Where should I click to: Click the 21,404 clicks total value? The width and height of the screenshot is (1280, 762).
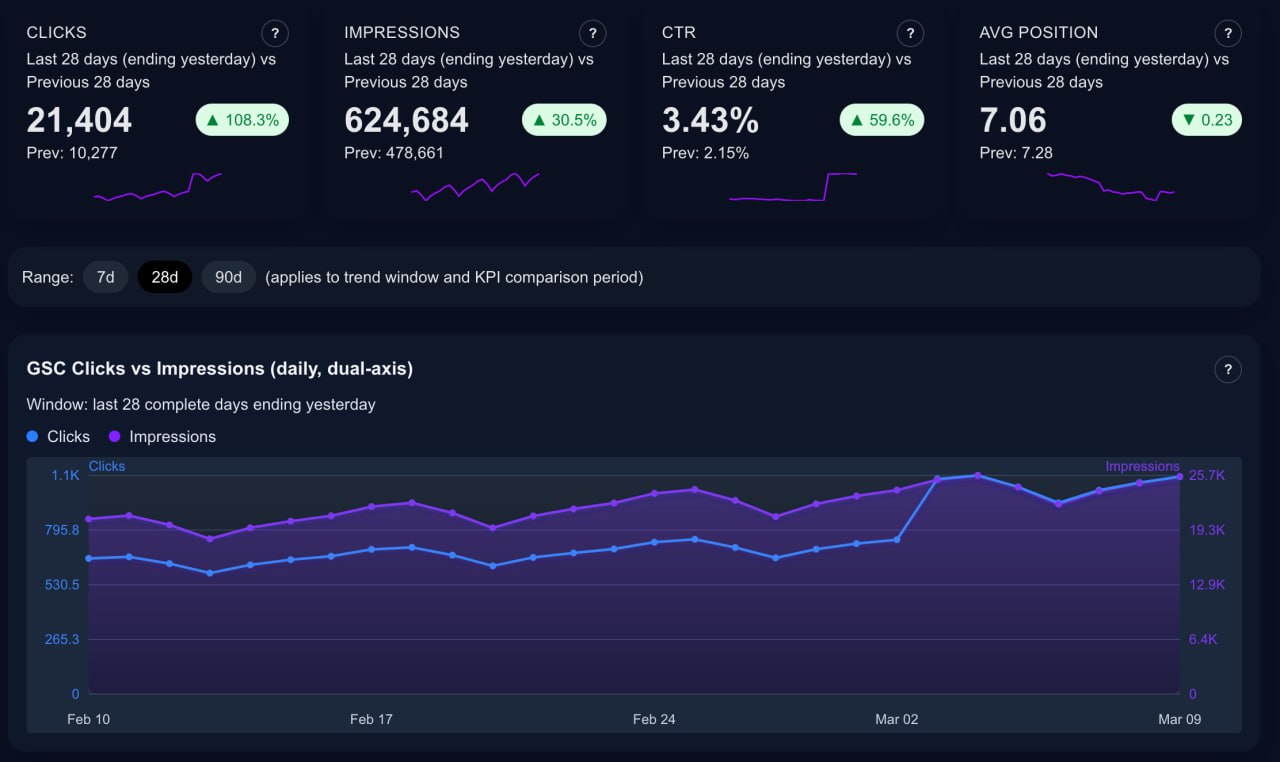(79, 121)
